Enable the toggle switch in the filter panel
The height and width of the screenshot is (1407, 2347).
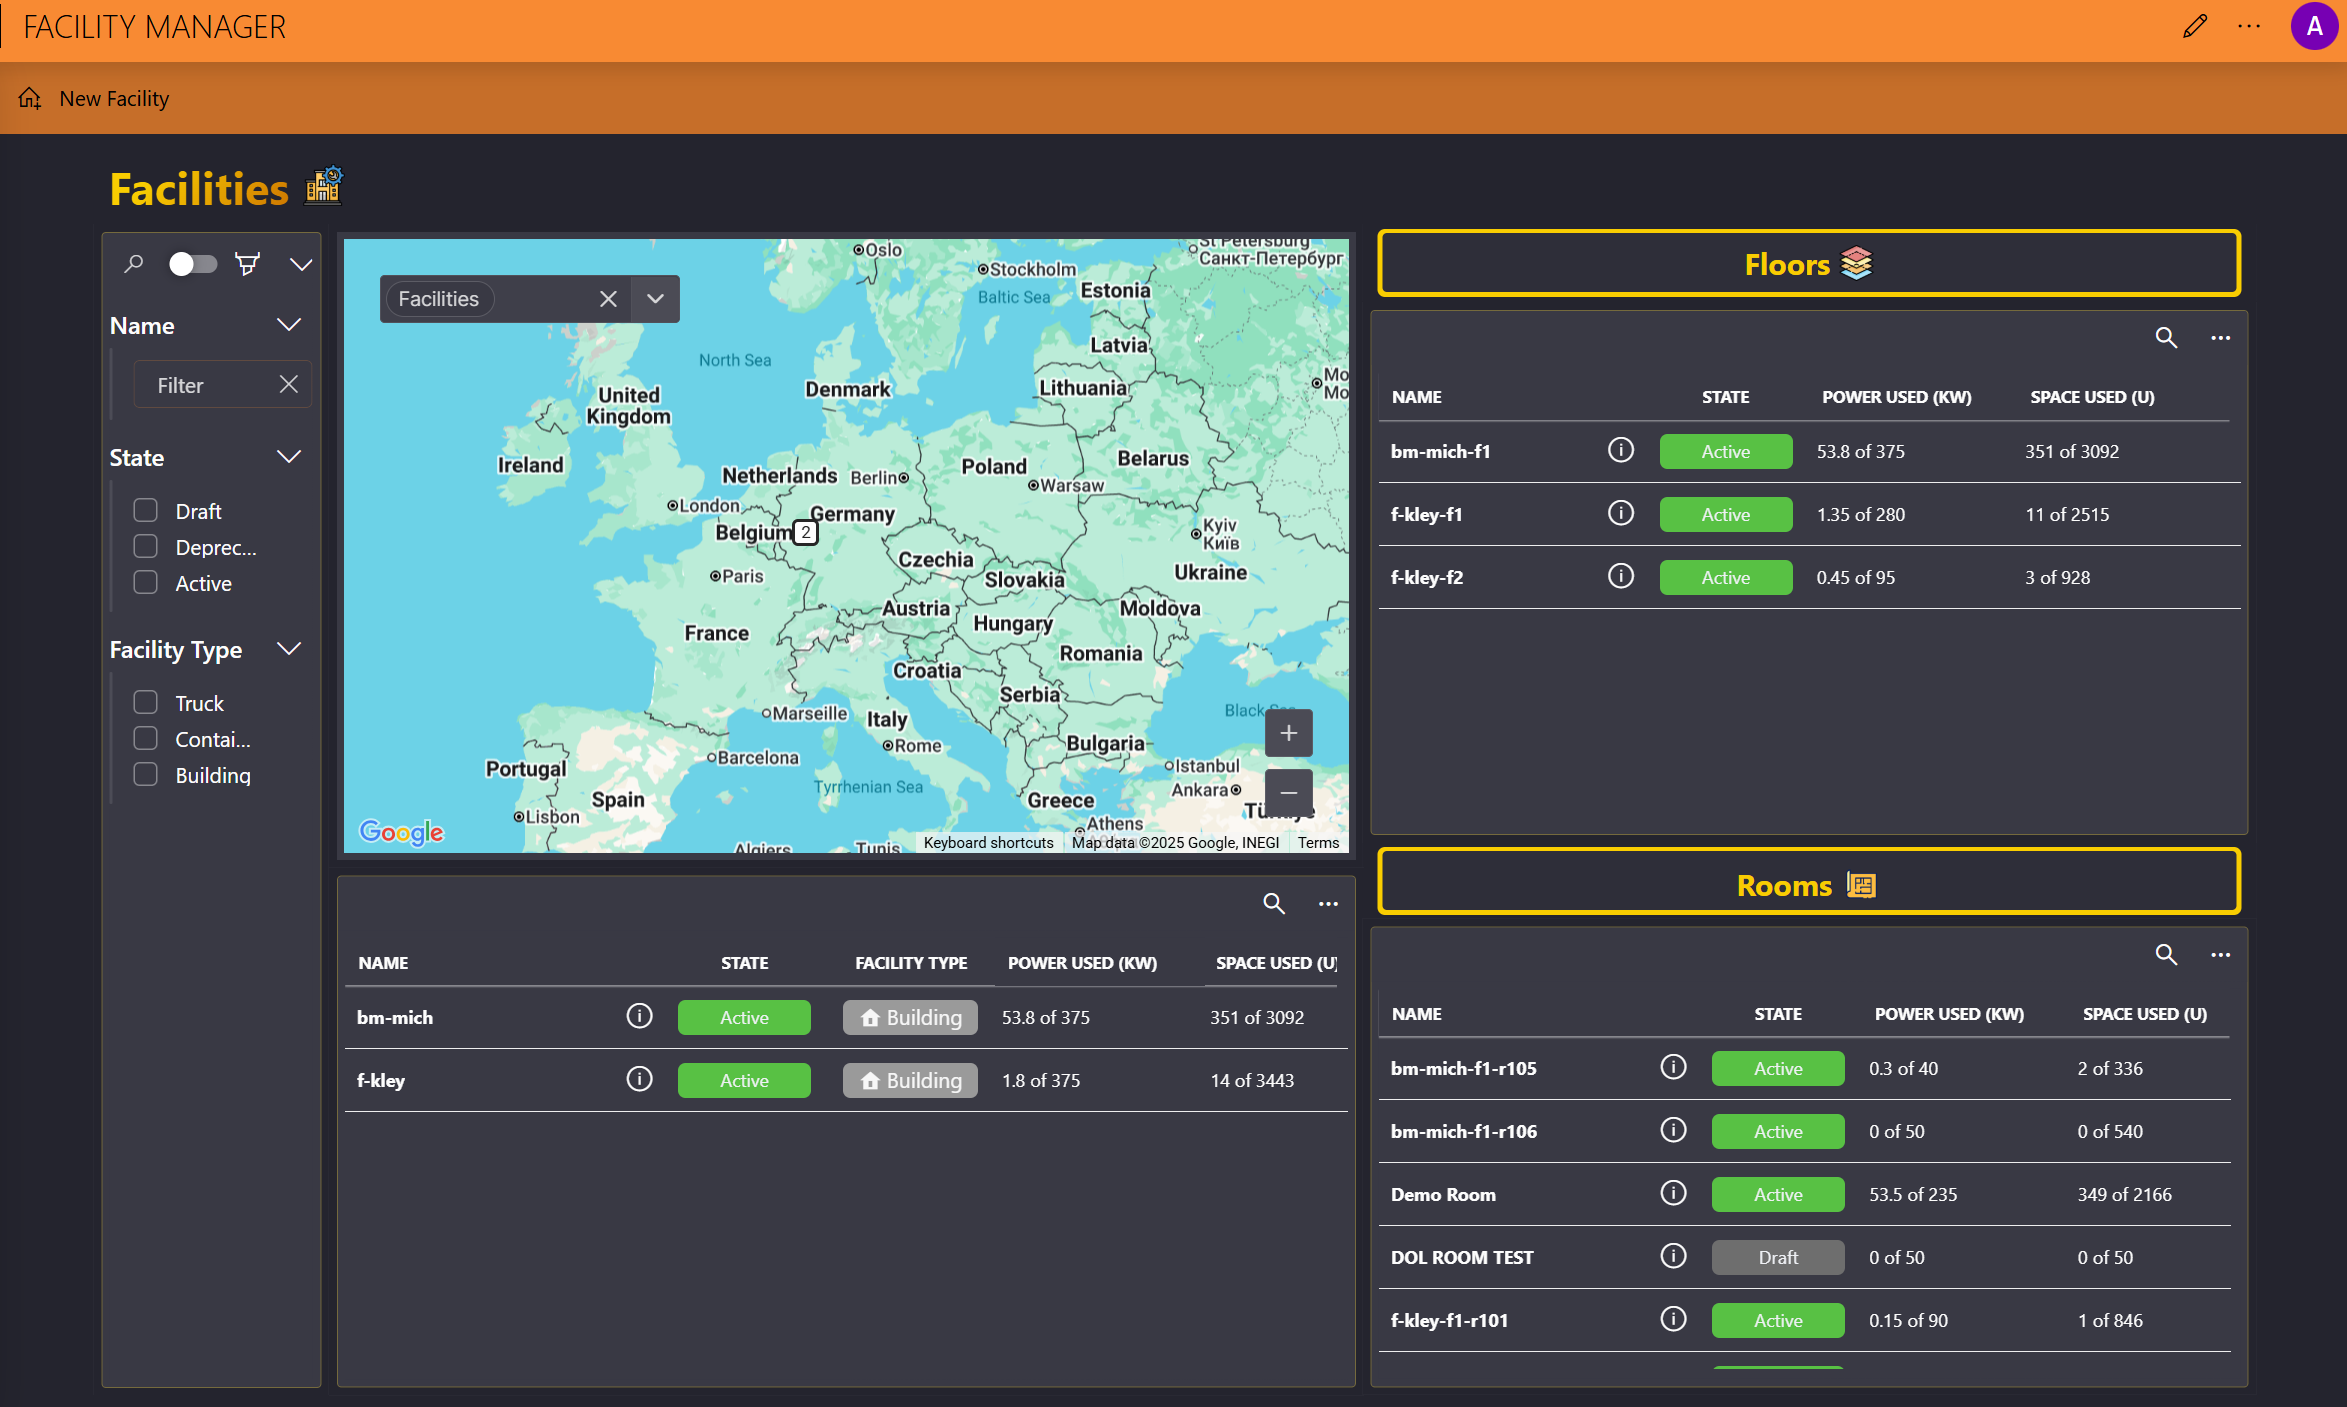pos(191,263)
